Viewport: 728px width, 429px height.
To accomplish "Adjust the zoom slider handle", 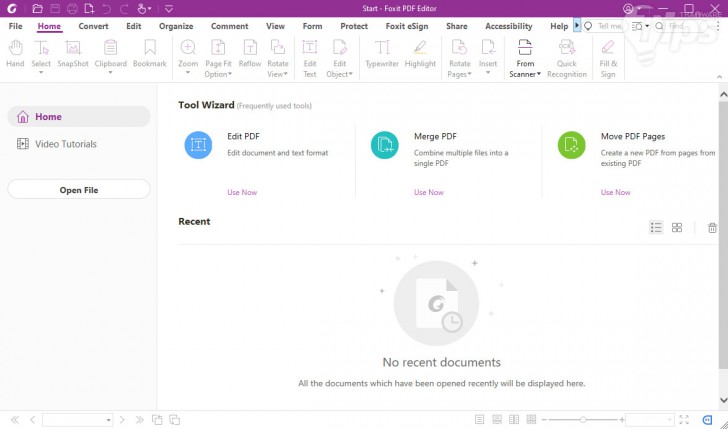I will 583,420.
